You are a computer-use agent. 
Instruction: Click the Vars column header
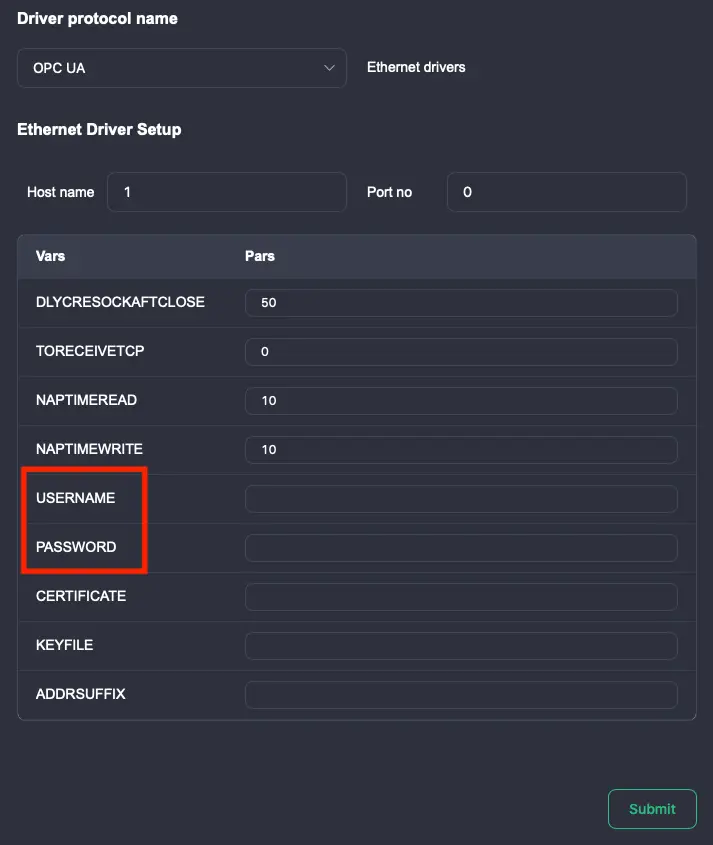[x=50, y=256]
